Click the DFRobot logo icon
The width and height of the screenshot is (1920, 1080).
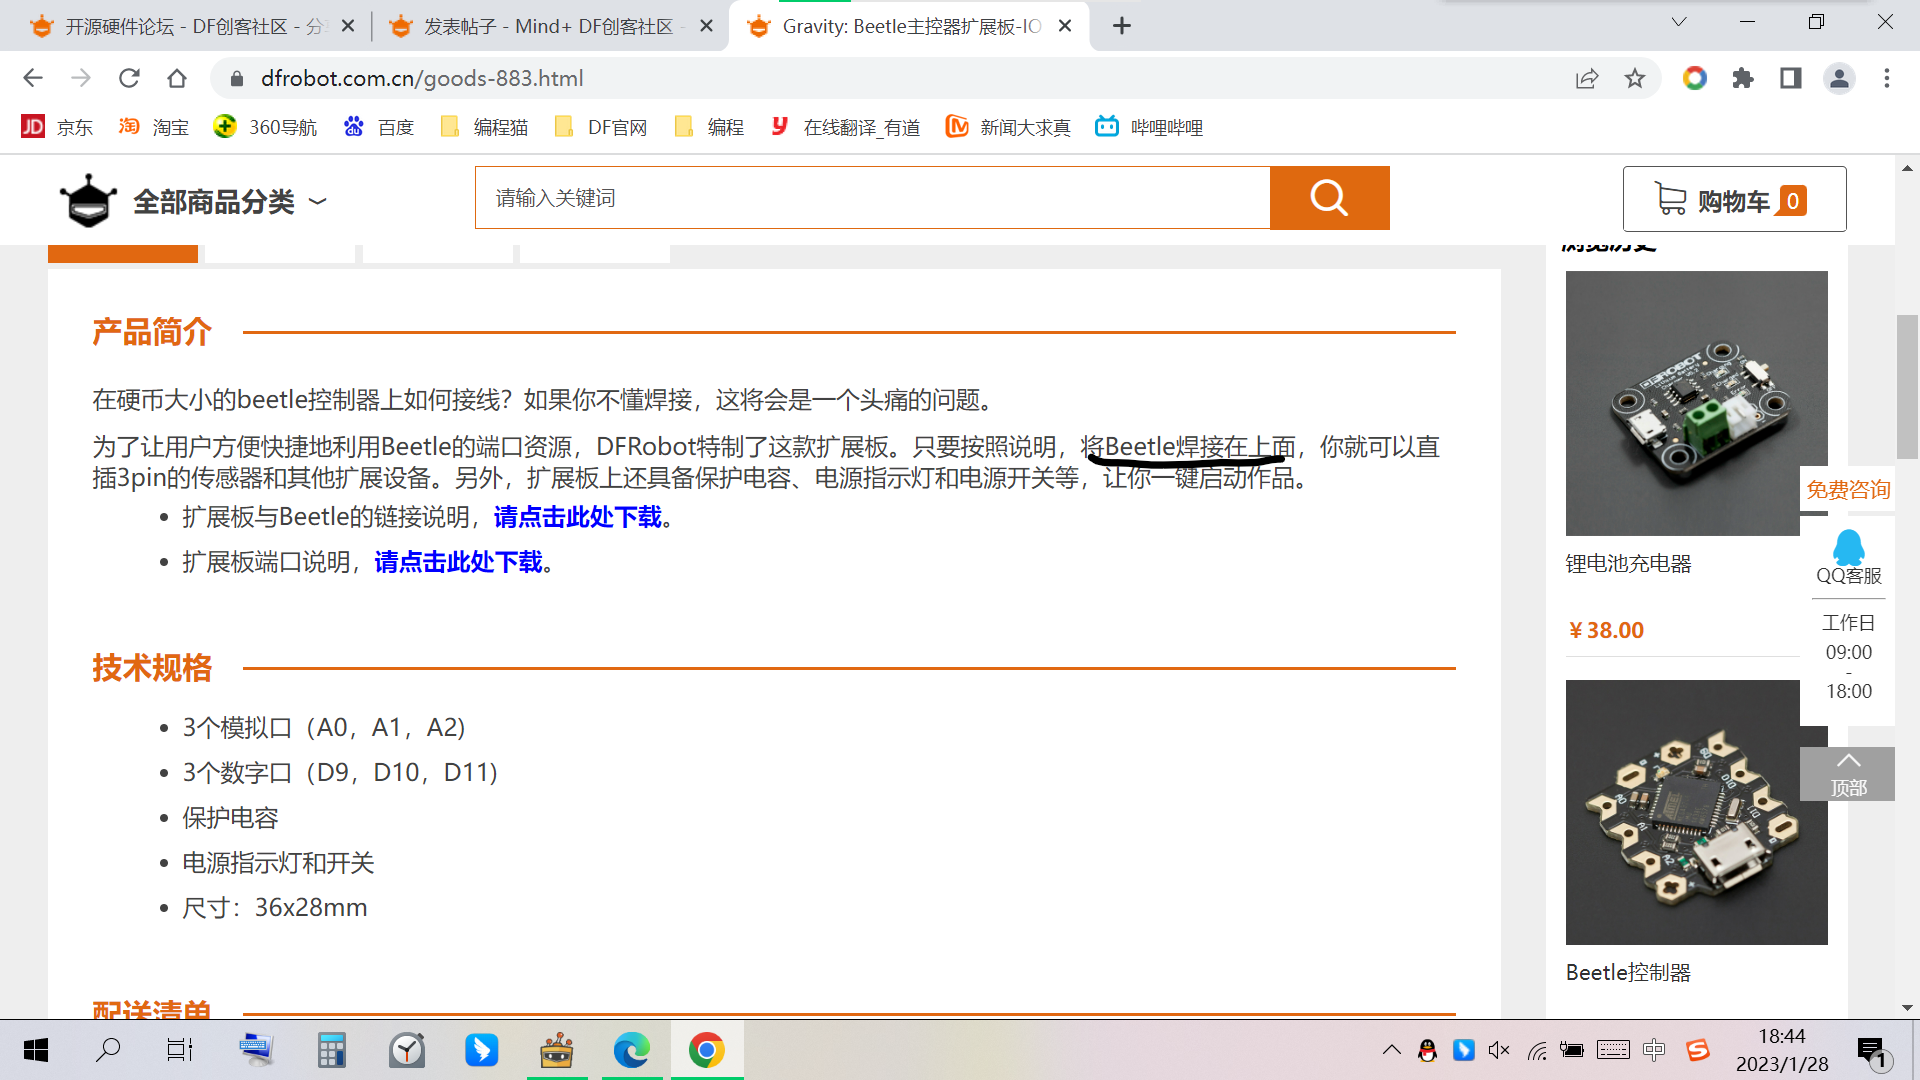(x=88, y=200)
